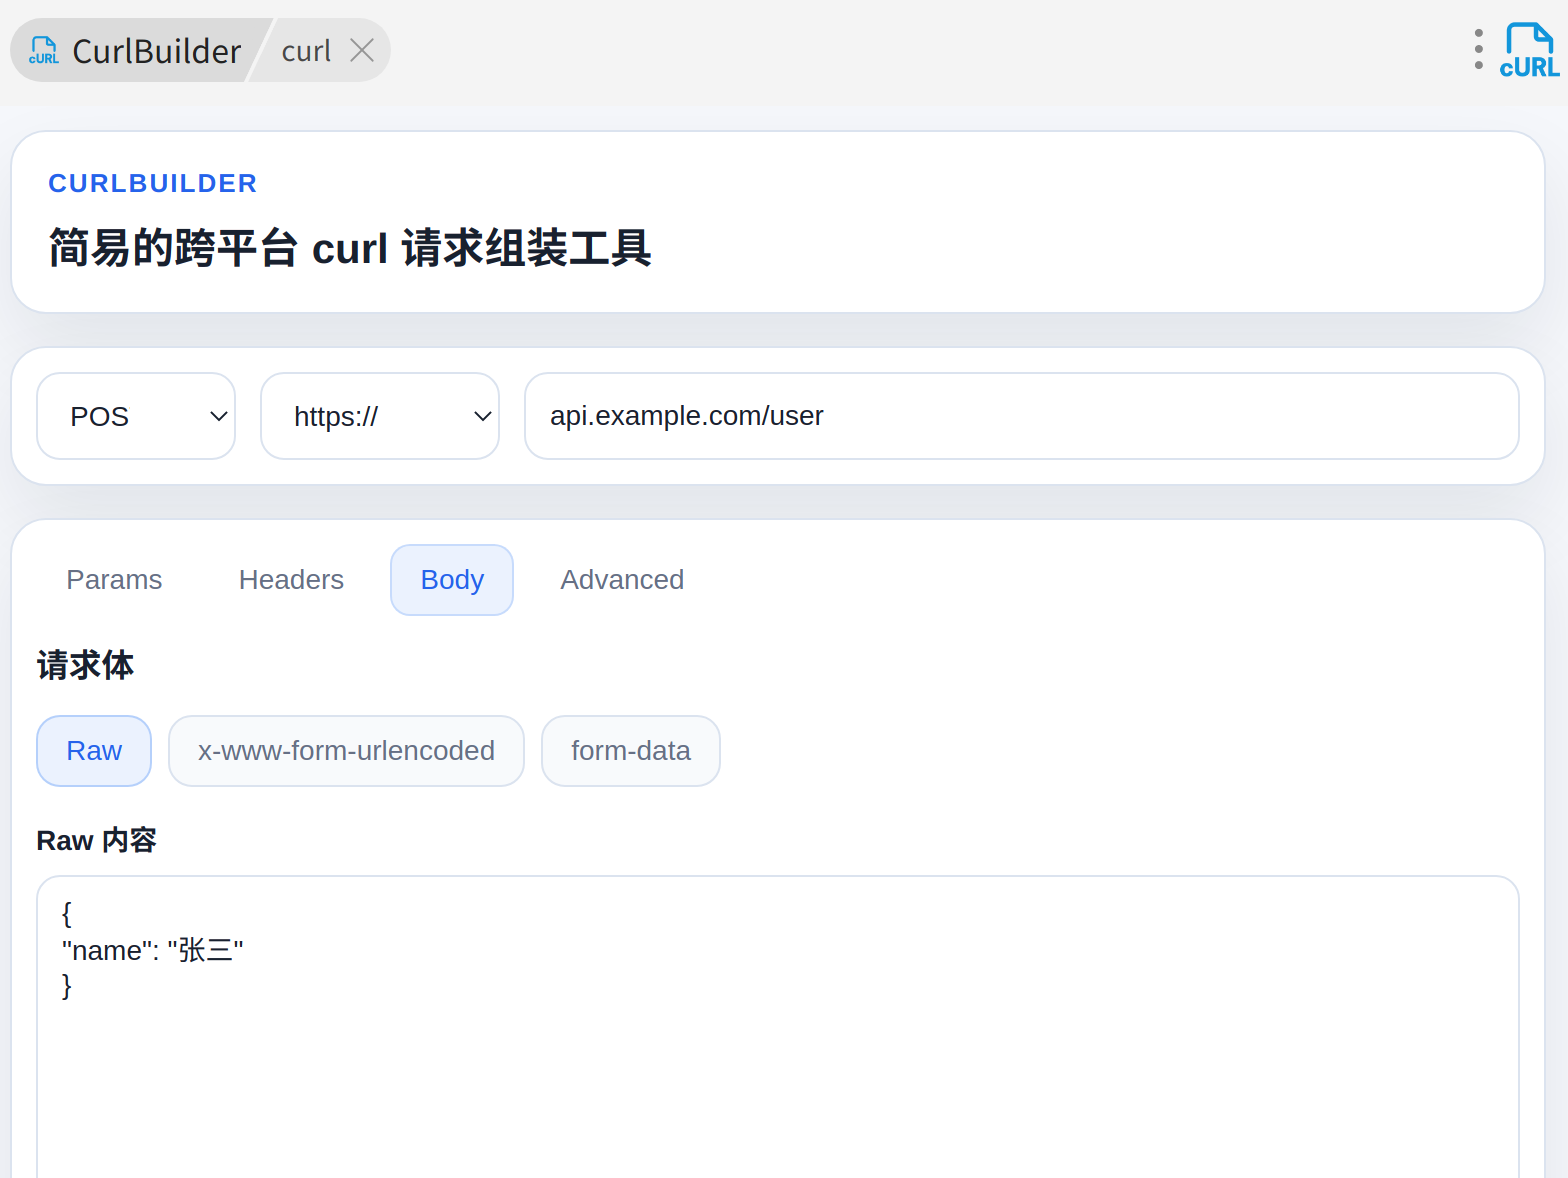This screenshot has height=1178, width=1568.
Task: Close the curl tab with the X
Action: 362,50
